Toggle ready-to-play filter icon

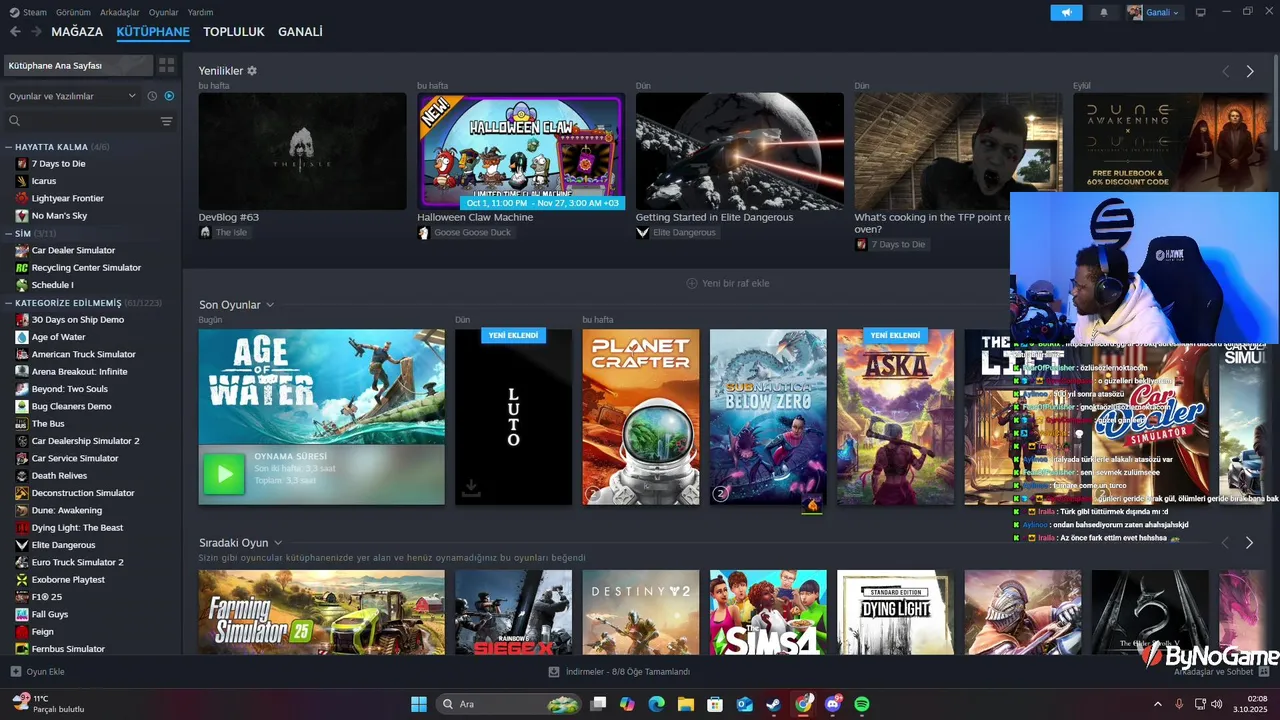coord(169,96)
